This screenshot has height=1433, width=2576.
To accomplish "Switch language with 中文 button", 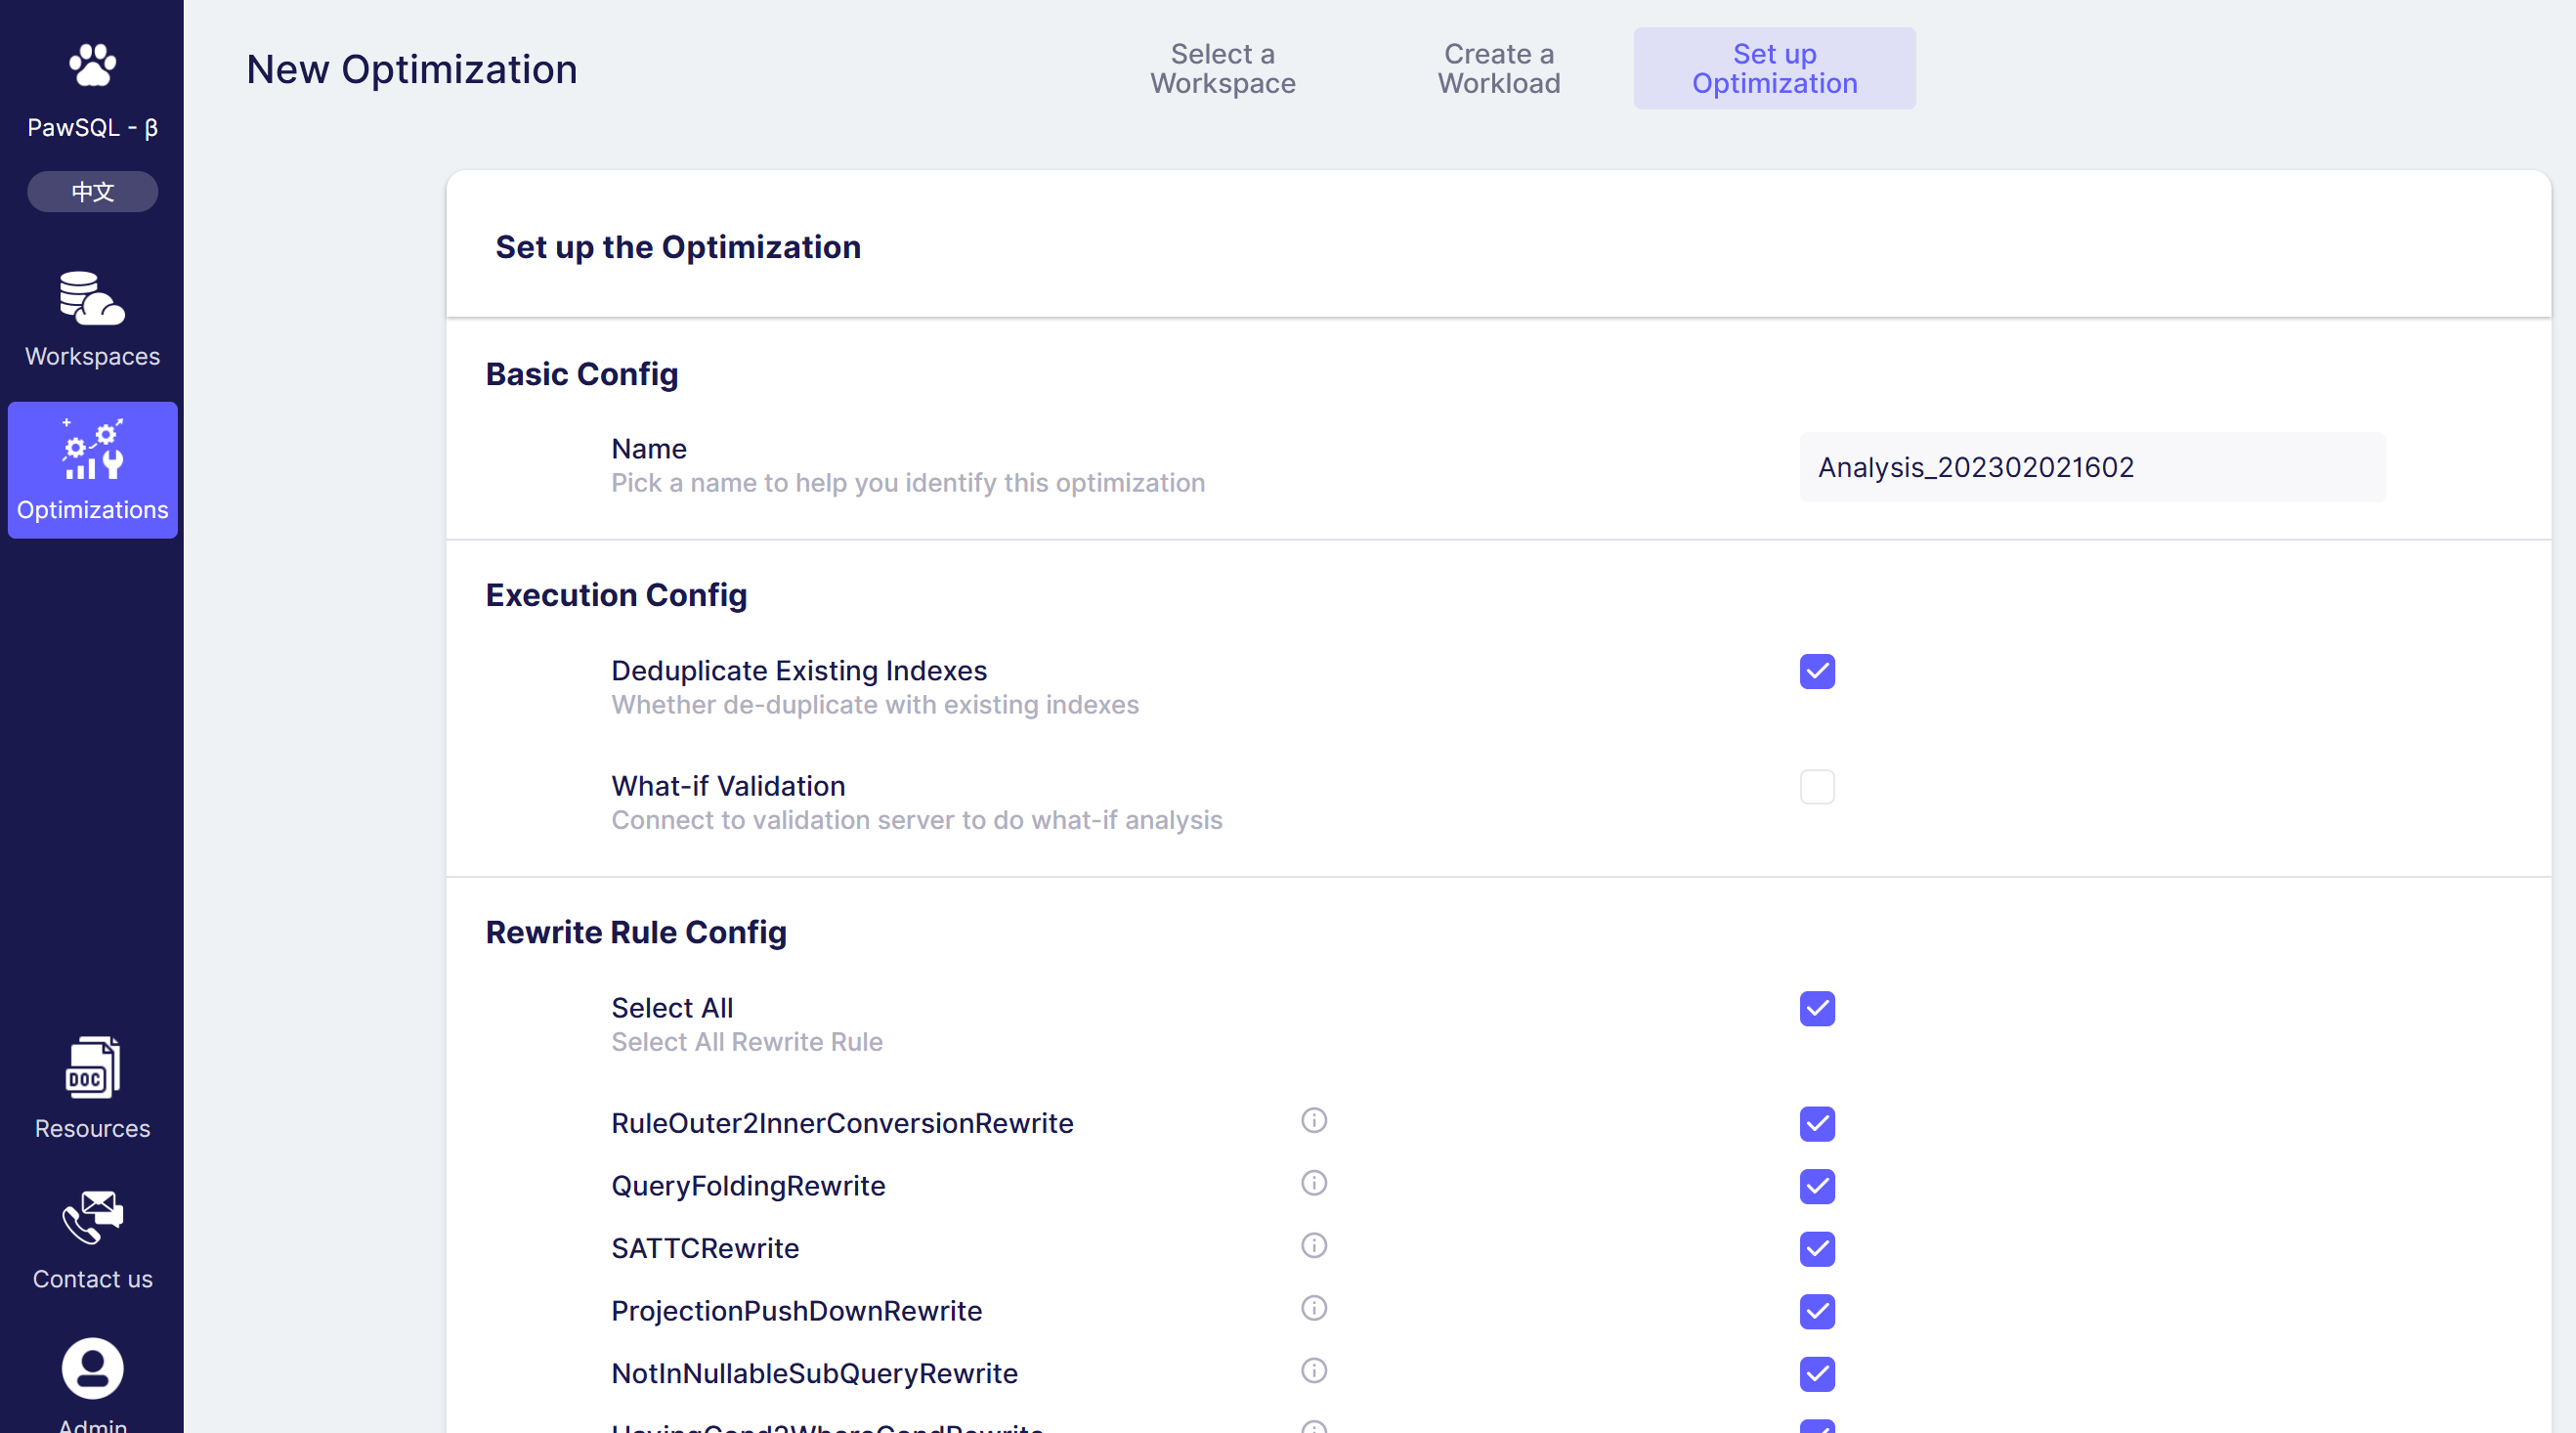I will click(92, 191).
